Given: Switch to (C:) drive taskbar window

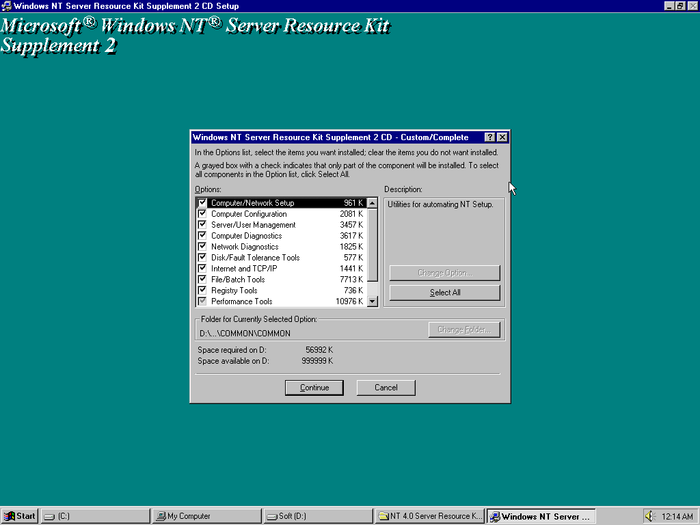Looking at the screenshot, I should click(95, 516).
